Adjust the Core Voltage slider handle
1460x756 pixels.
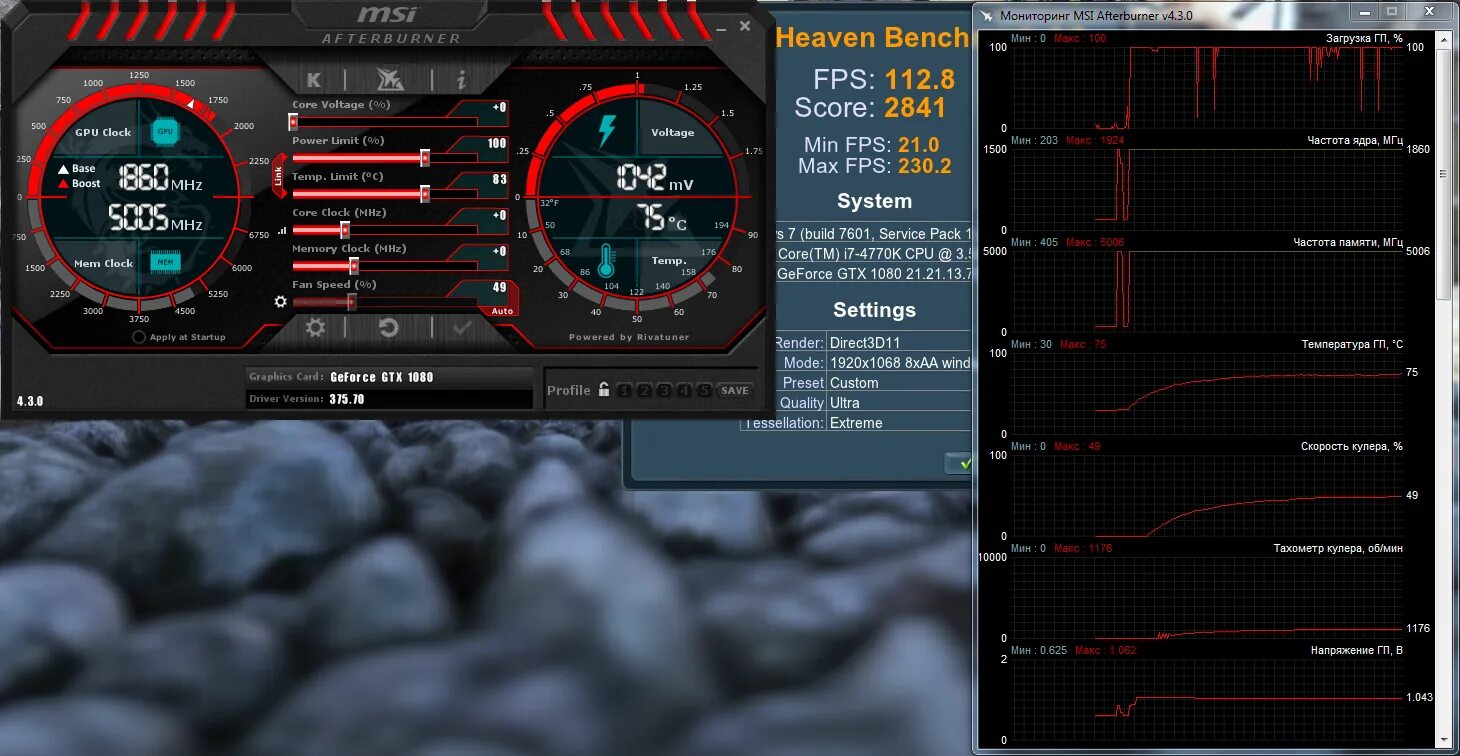click(293, 122)
